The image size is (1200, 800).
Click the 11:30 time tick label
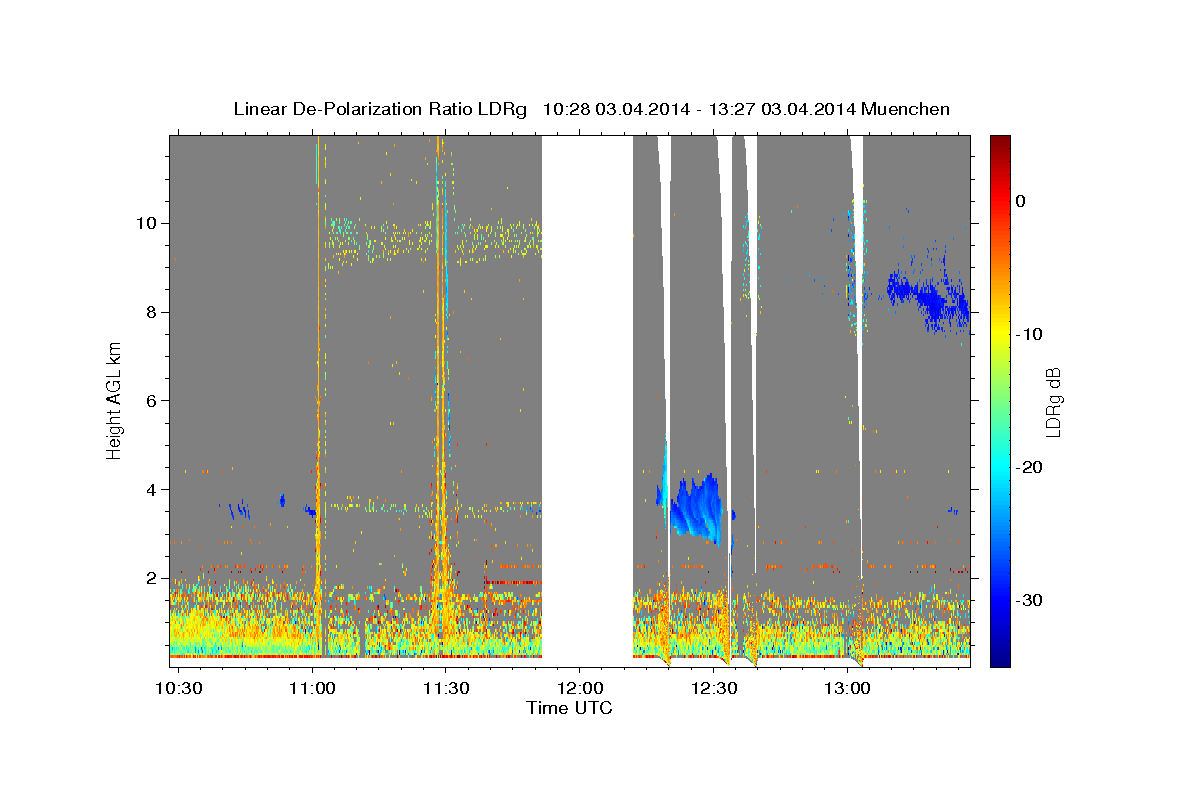(x=446, y=689)
